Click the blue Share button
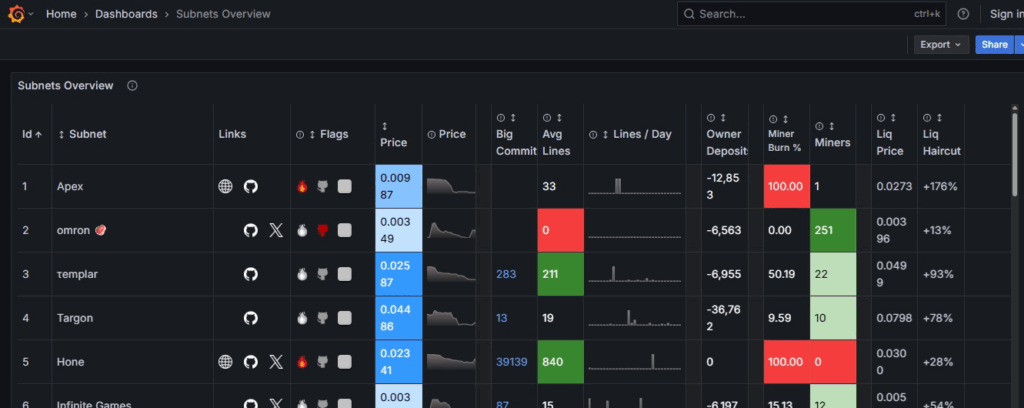Viewport: 1024px width, 408px height. click(x=994, y=44)
